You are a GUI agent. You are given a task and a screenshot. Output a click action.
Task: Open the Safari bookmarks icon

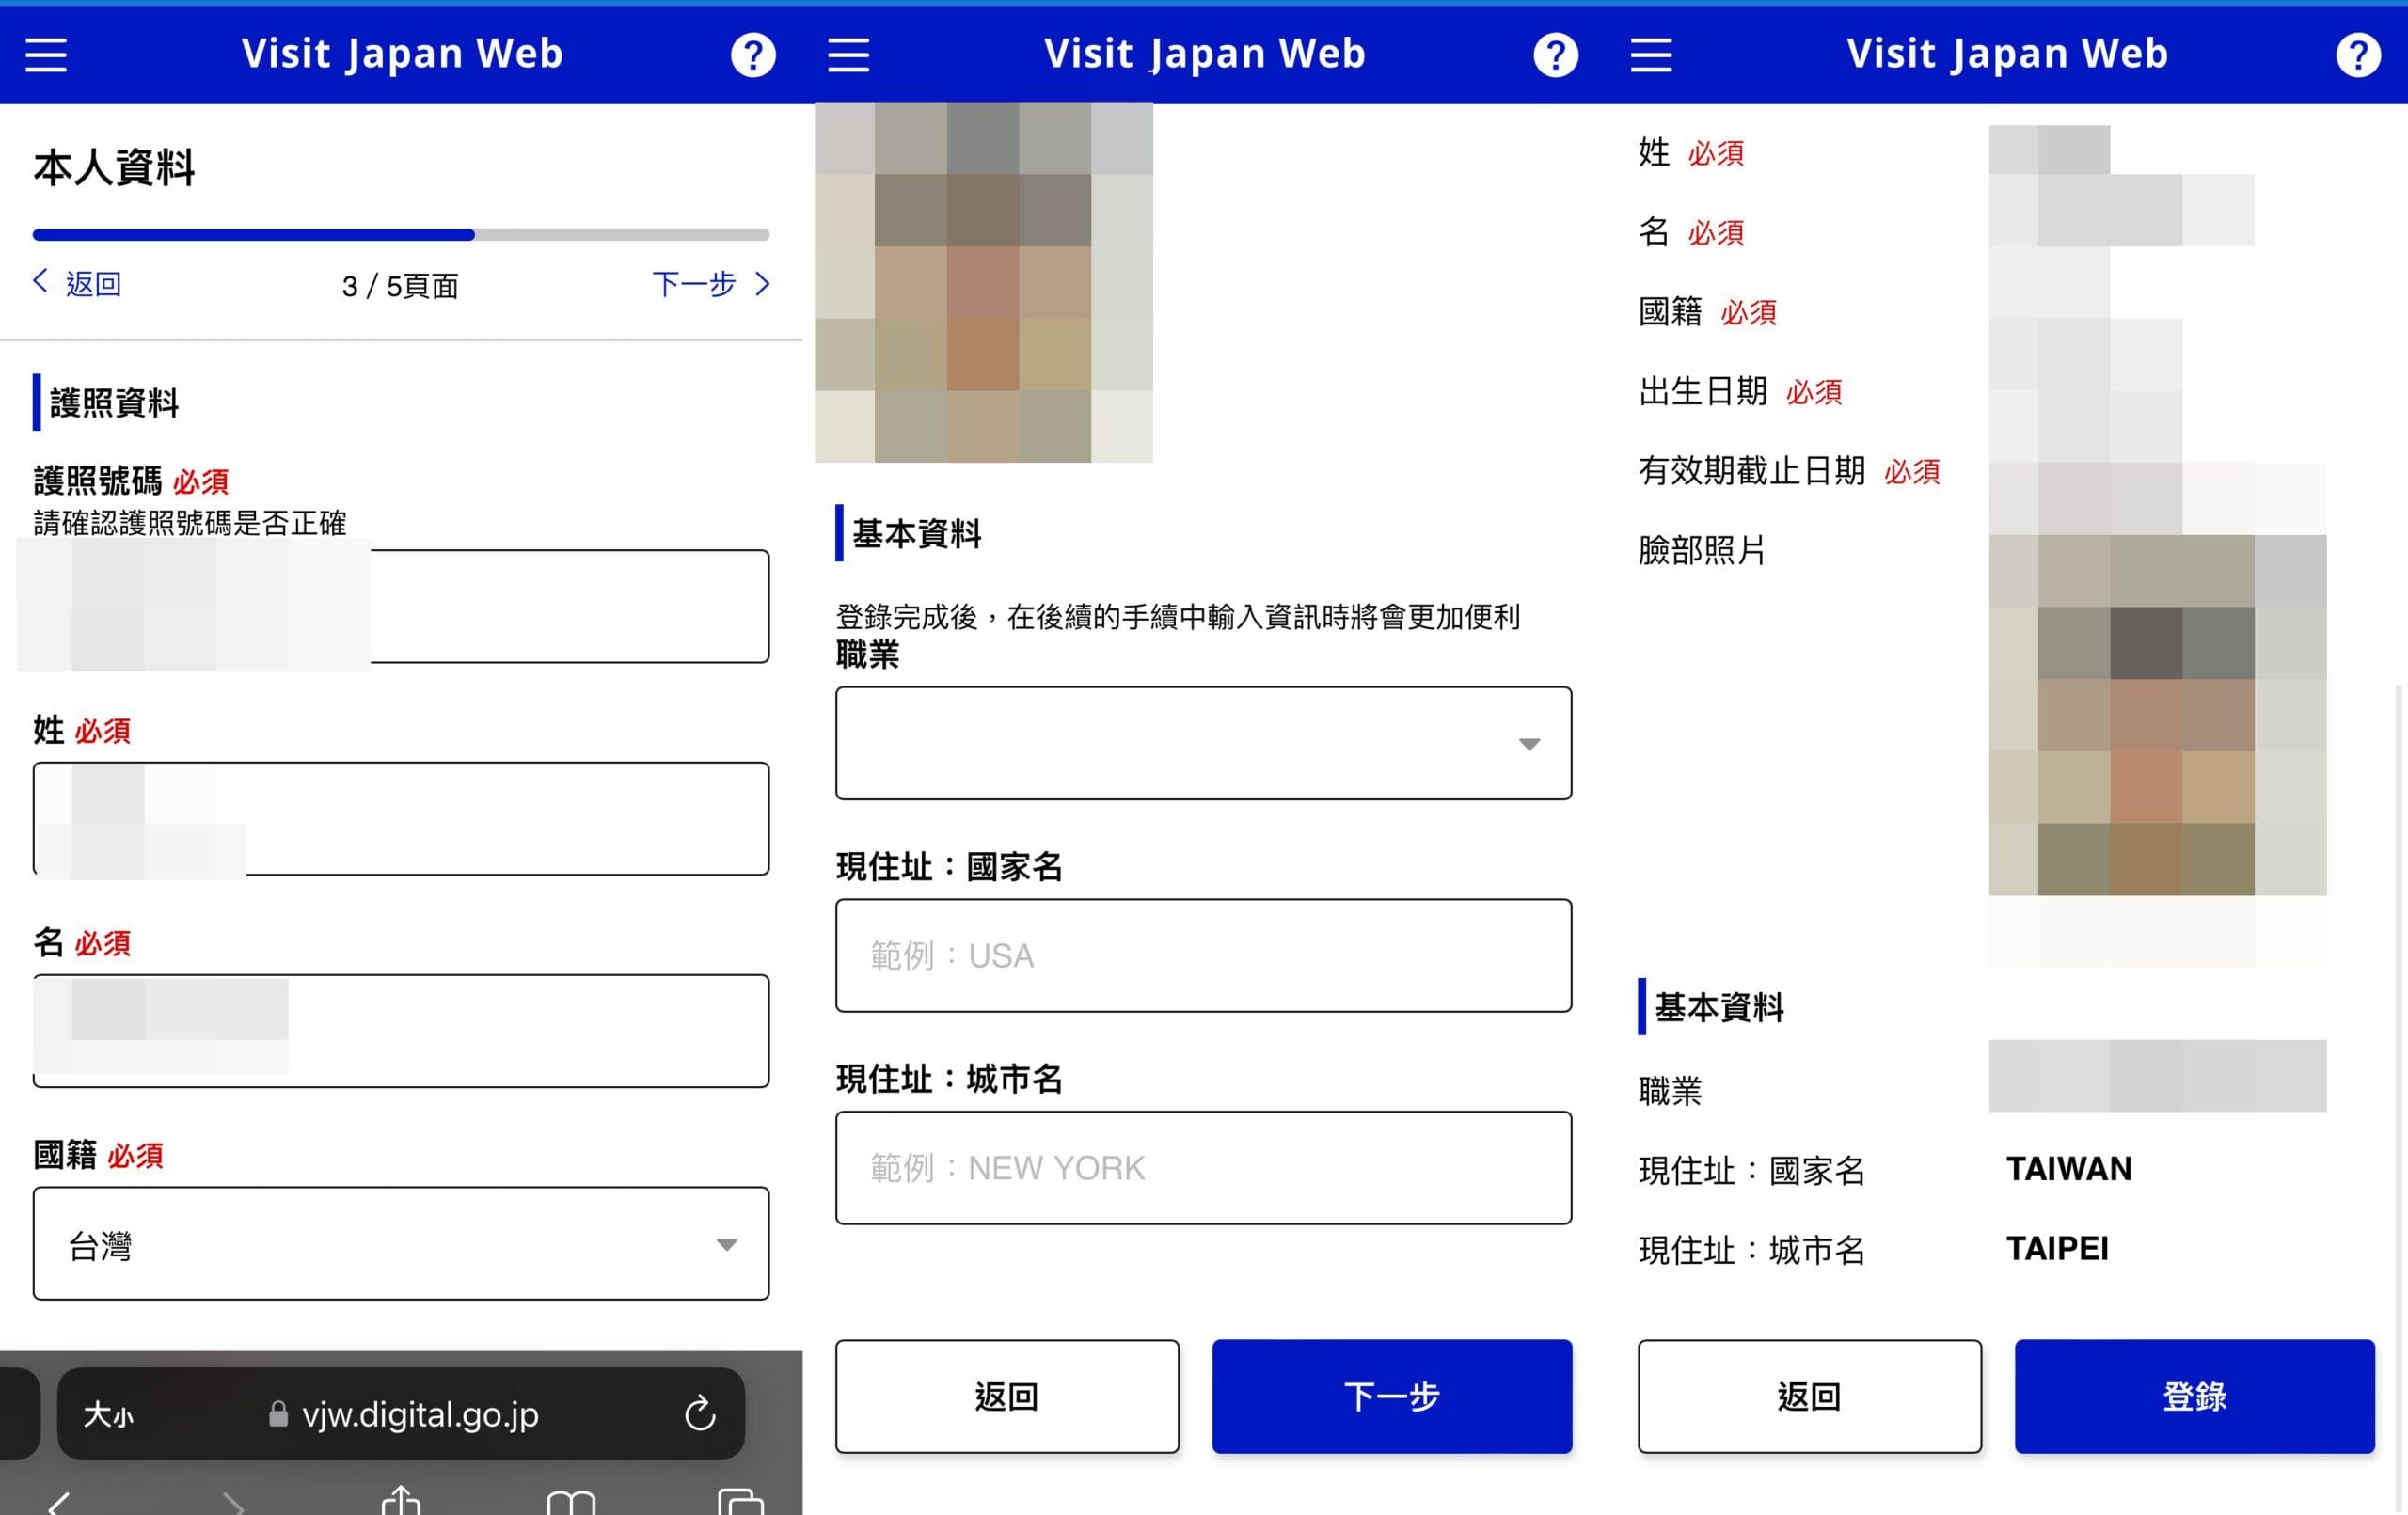(x=571, y=1502)
